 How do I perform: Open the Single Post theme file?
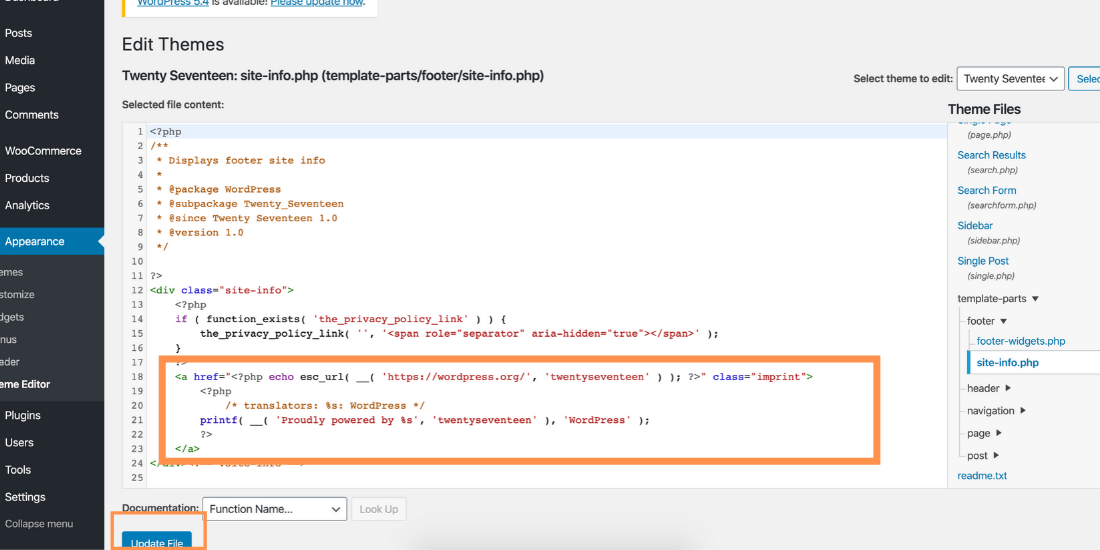pos(983,261)
